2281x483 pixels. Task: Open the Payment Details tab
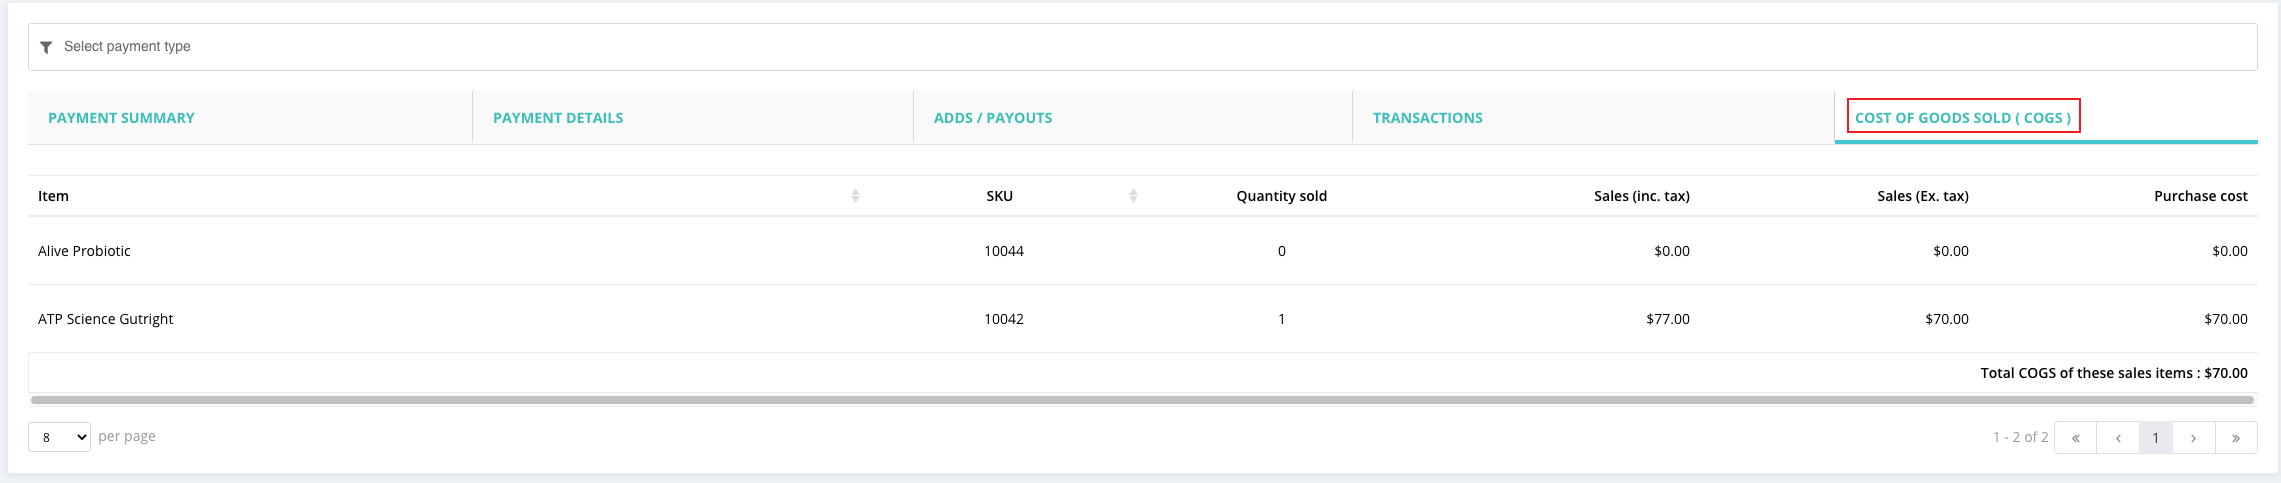558,118
